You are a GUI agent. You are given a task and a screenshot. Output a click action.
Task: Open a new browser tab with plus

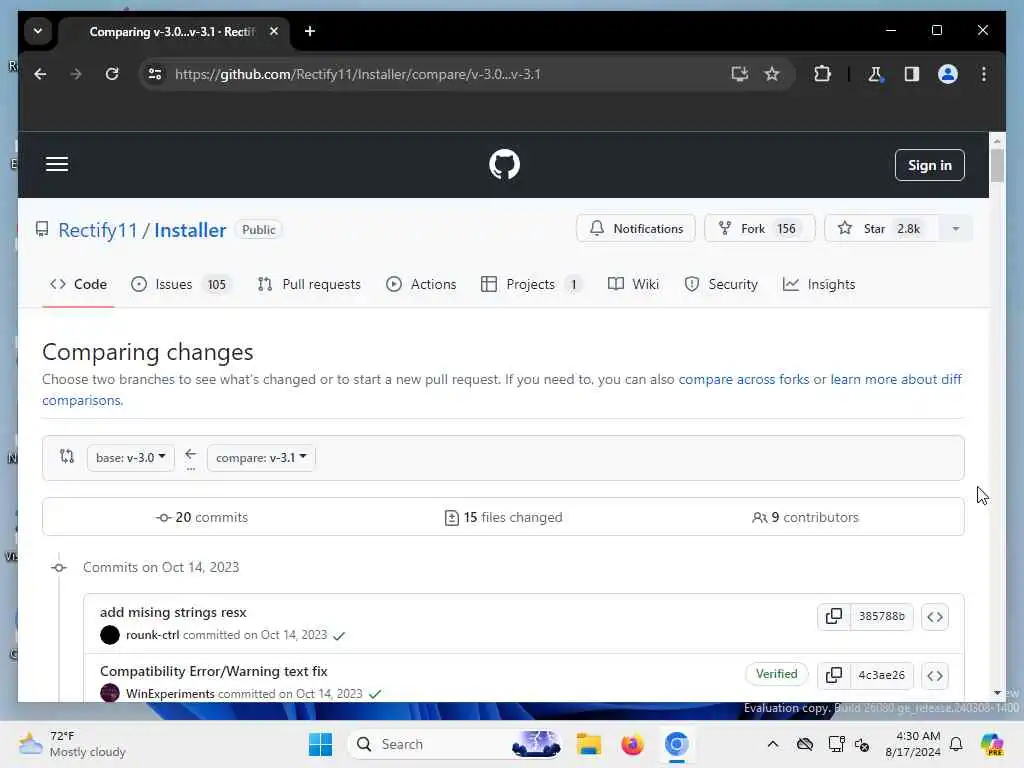[310, 31]
